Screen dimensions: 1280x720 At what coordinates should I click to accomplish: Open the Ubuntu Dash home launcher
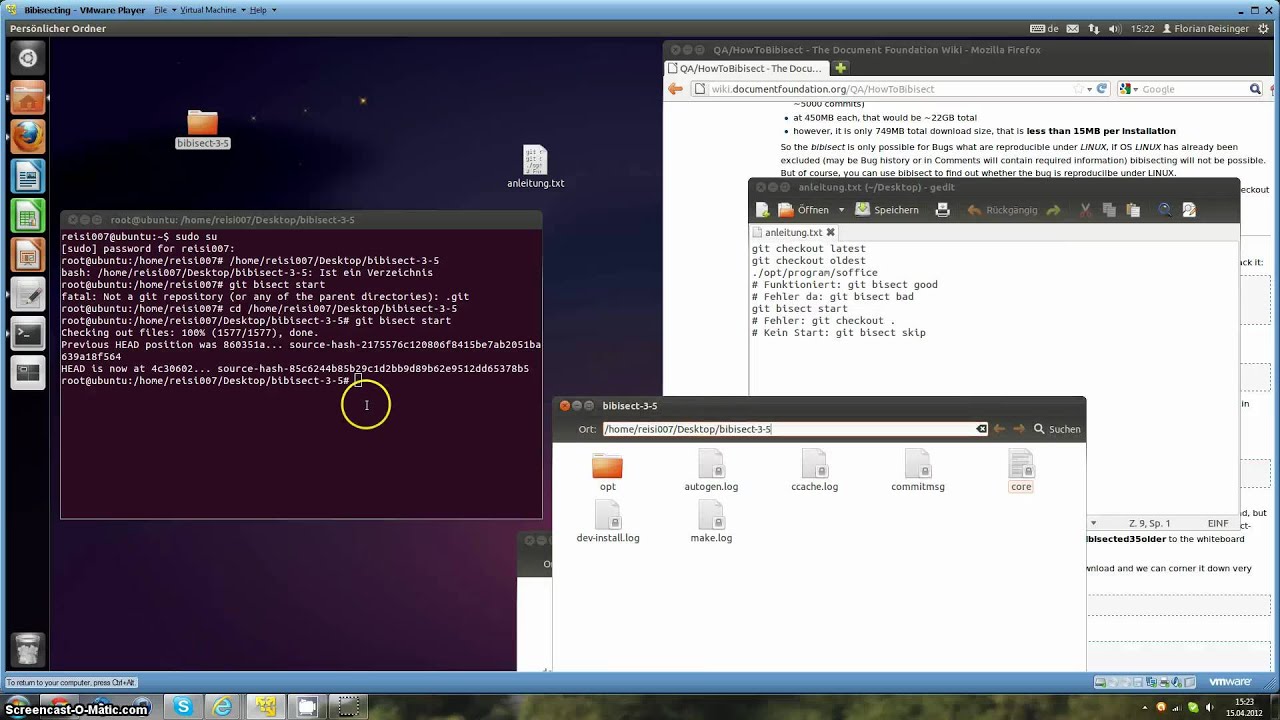[x=27, y=58]
